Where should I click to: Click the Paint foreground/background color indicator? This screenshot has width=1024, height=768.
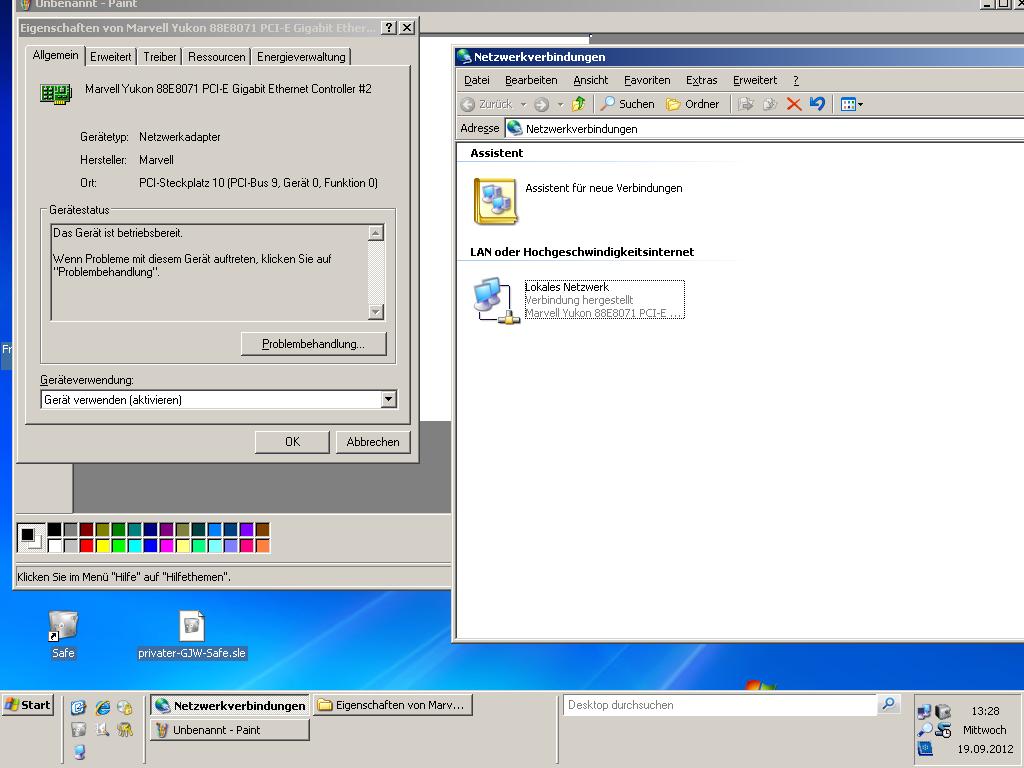click(x=31, y=537)
